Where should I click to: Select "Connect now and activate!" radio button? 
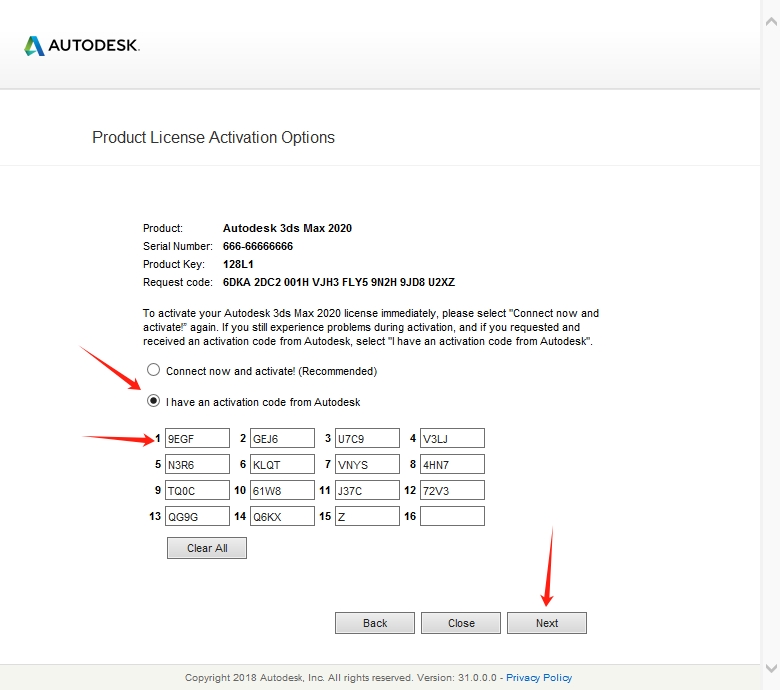click(x=154, y=370)
